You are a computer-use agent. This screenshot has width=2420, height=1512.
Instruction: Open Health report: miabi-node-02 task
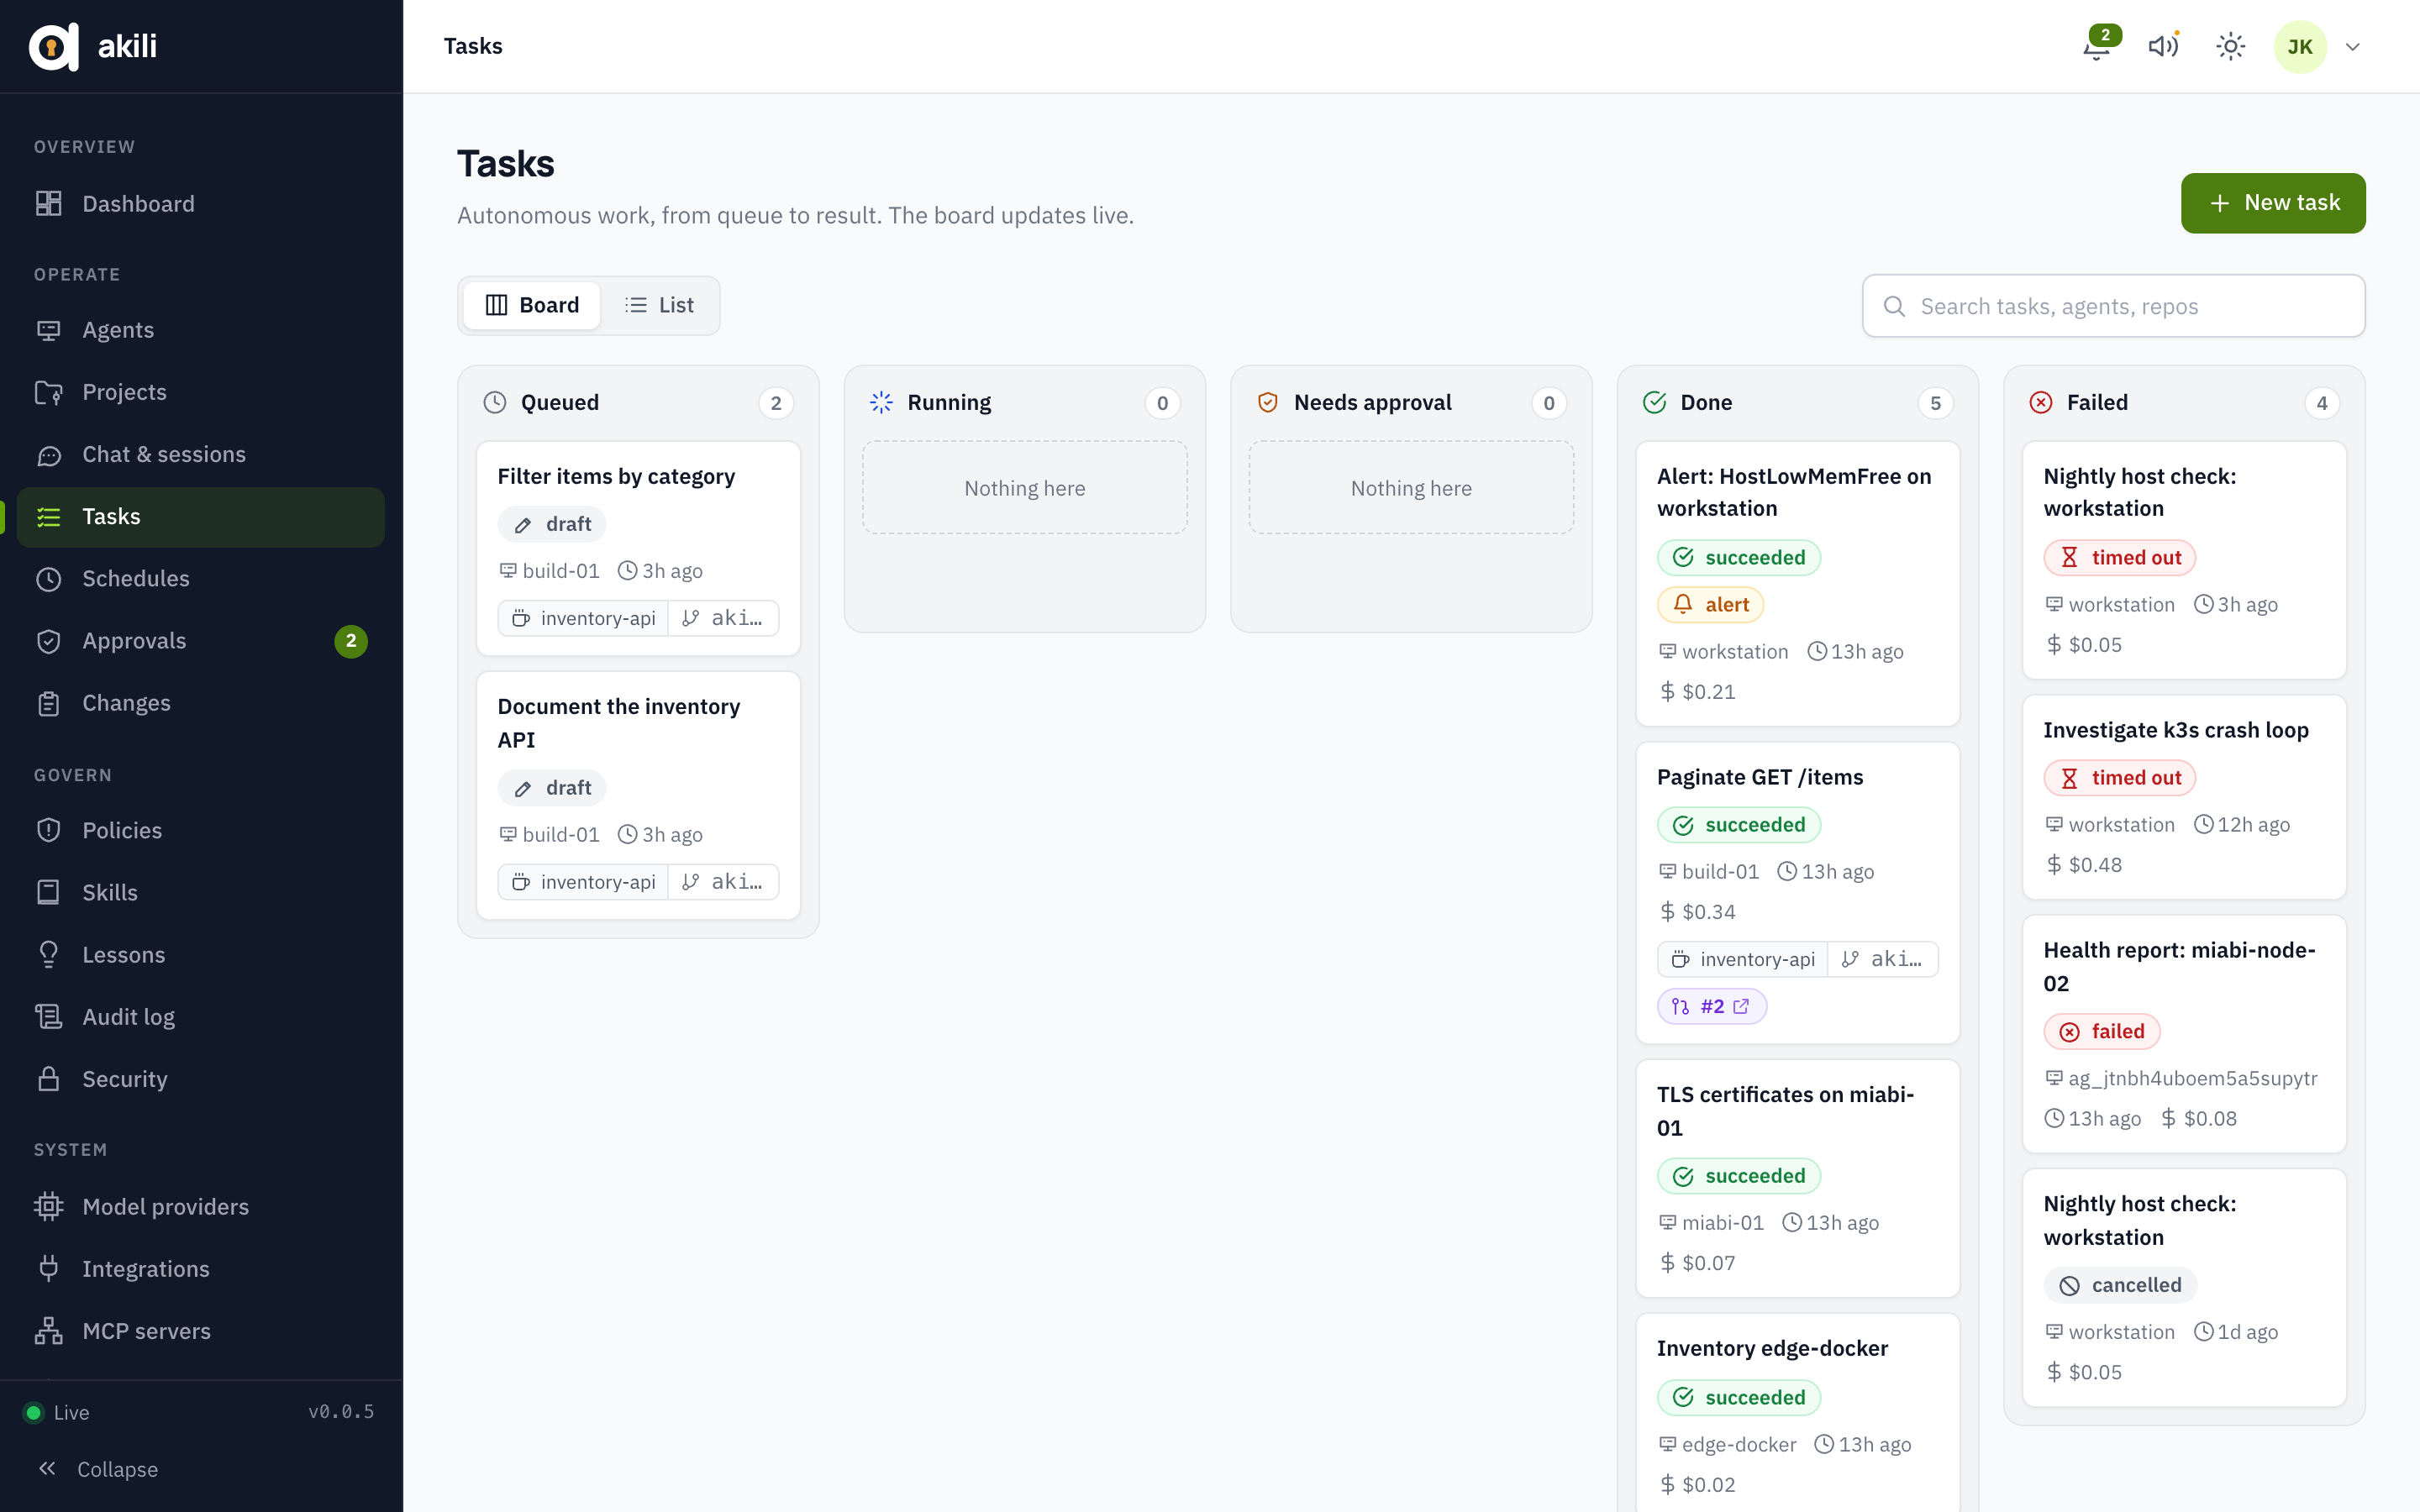[2184, 1034]
